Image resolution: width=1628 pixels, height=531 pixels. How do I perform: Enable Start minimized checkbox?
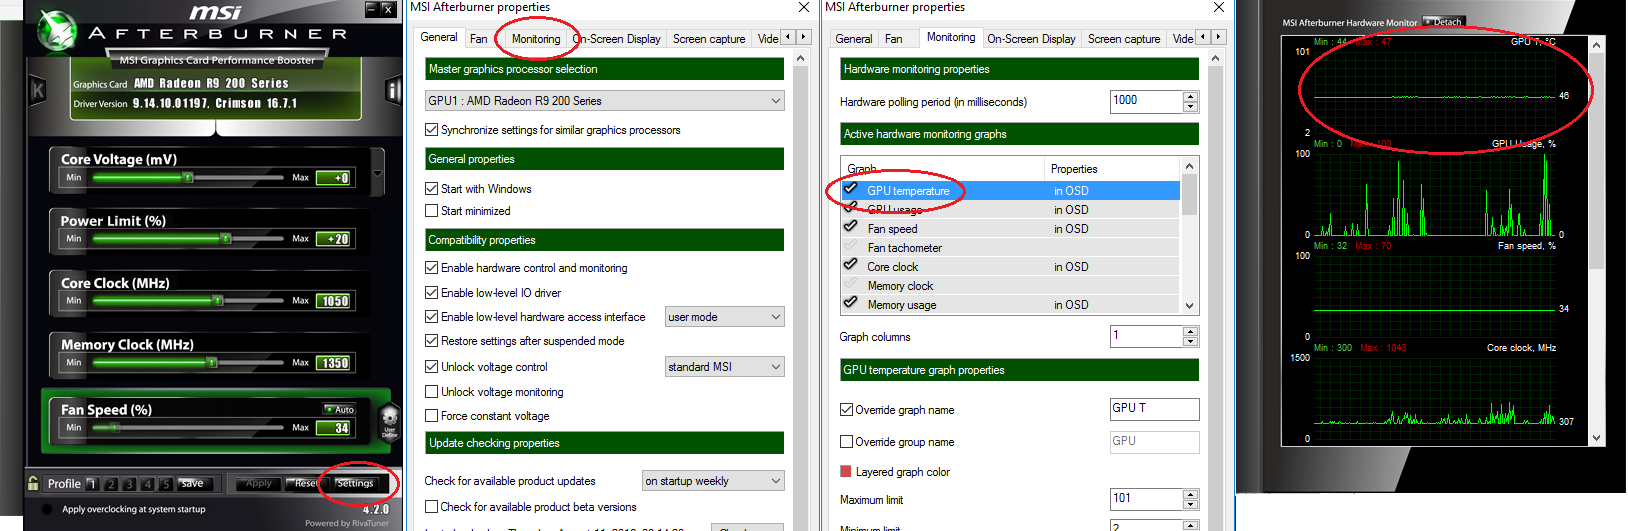pyautogui.click(x=431, y=211)
